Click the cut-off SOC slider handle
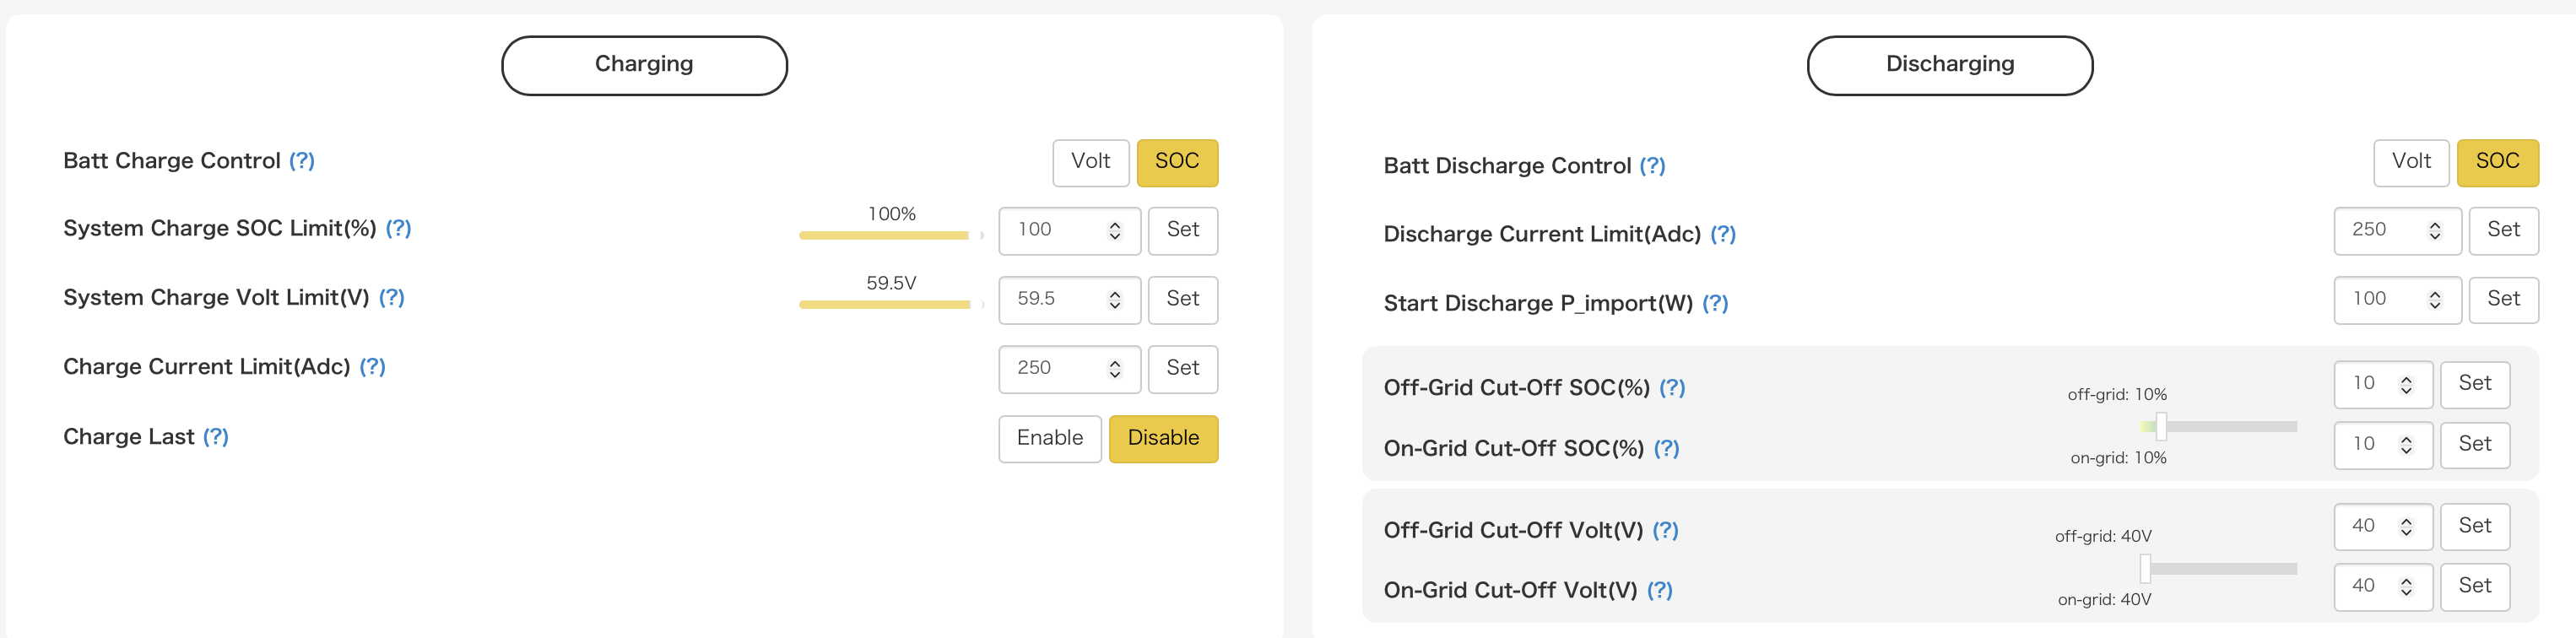Viewport: 2576px width, 638px height. click(2161, 426)
